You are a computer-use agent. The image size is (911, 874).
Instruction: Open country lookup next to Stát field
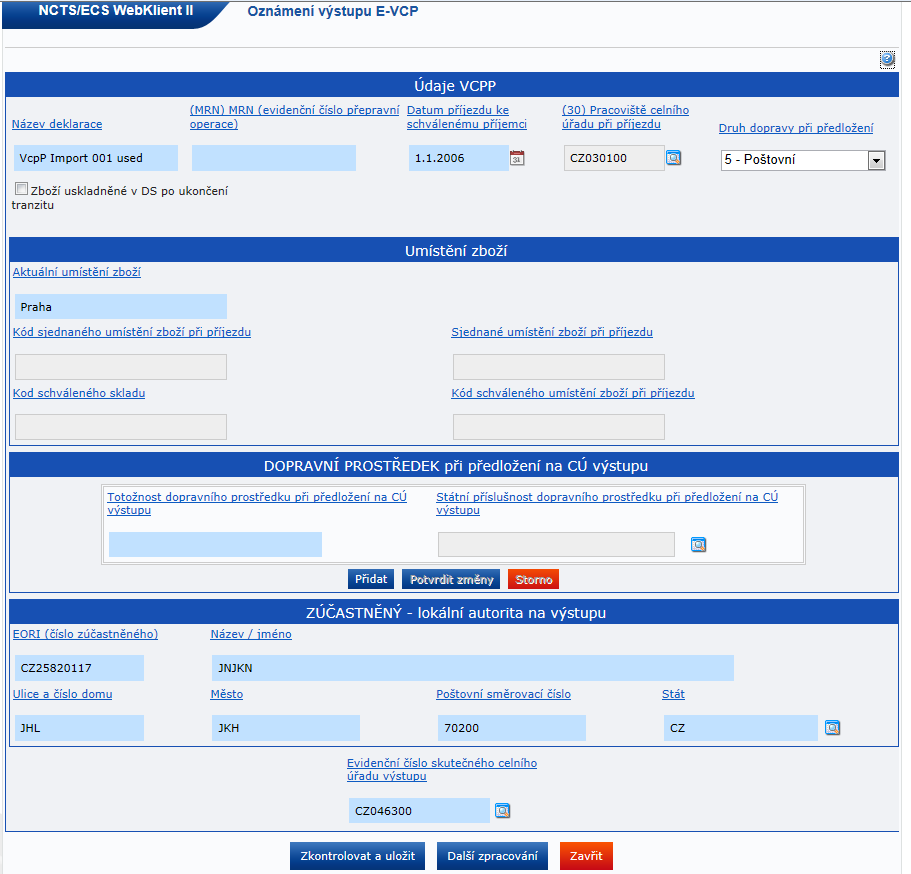pyautogui.click(x=832, y=728)
